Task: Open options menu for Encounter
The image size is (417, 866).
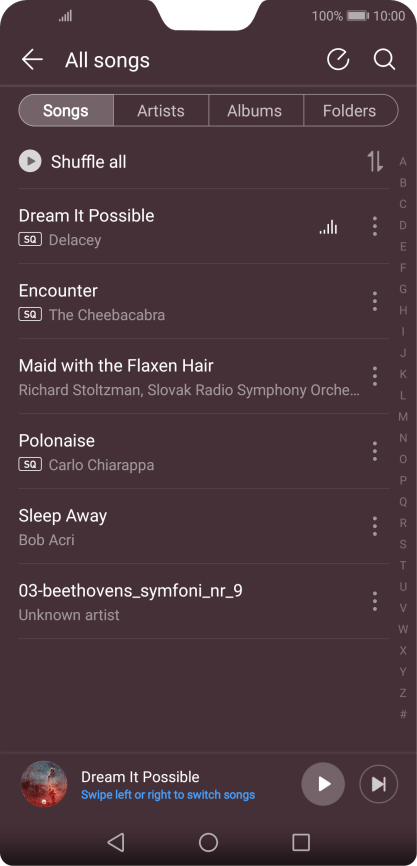Action: 375,301
